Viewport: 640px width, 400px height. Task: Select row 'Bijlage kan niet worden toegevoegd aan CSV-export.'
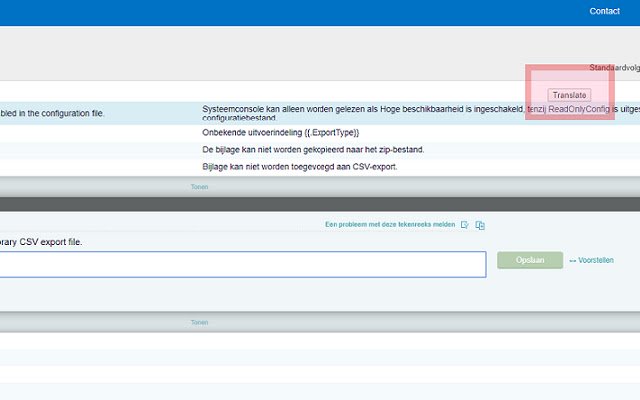(320, 167)
